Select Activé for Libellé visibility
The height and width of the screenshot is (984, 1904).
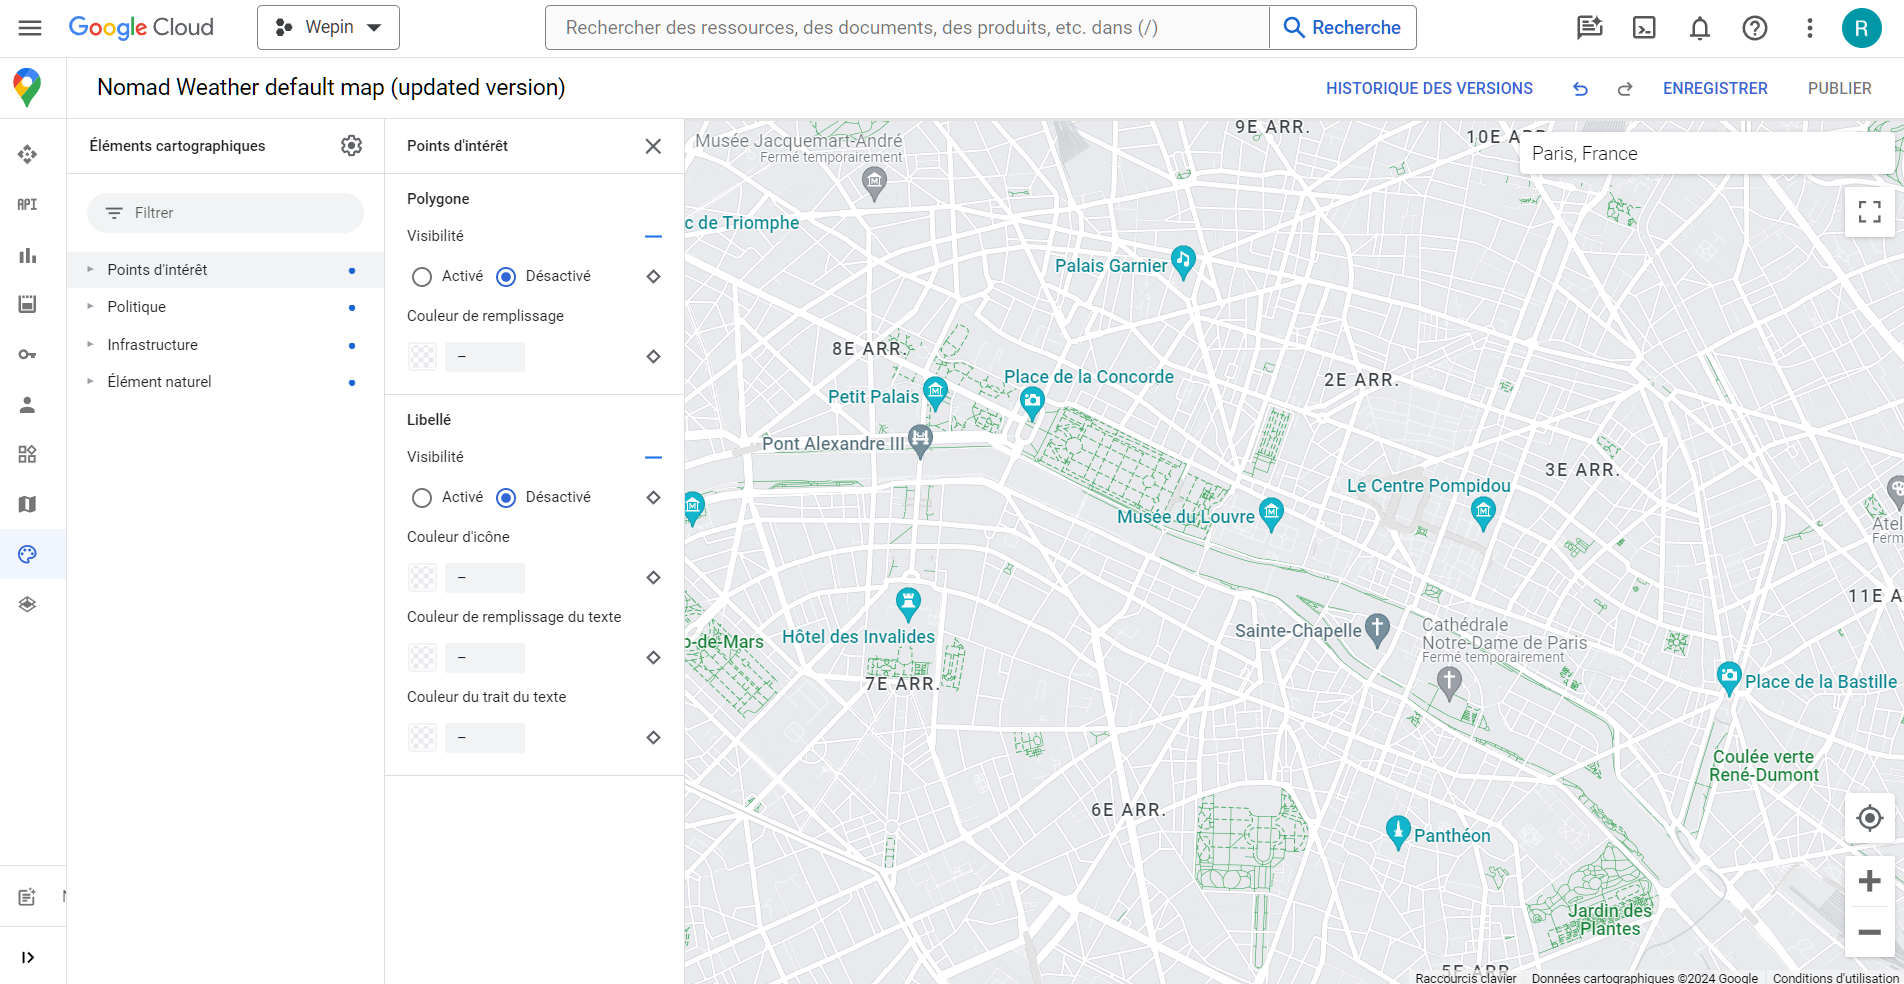tap(422, 498)
